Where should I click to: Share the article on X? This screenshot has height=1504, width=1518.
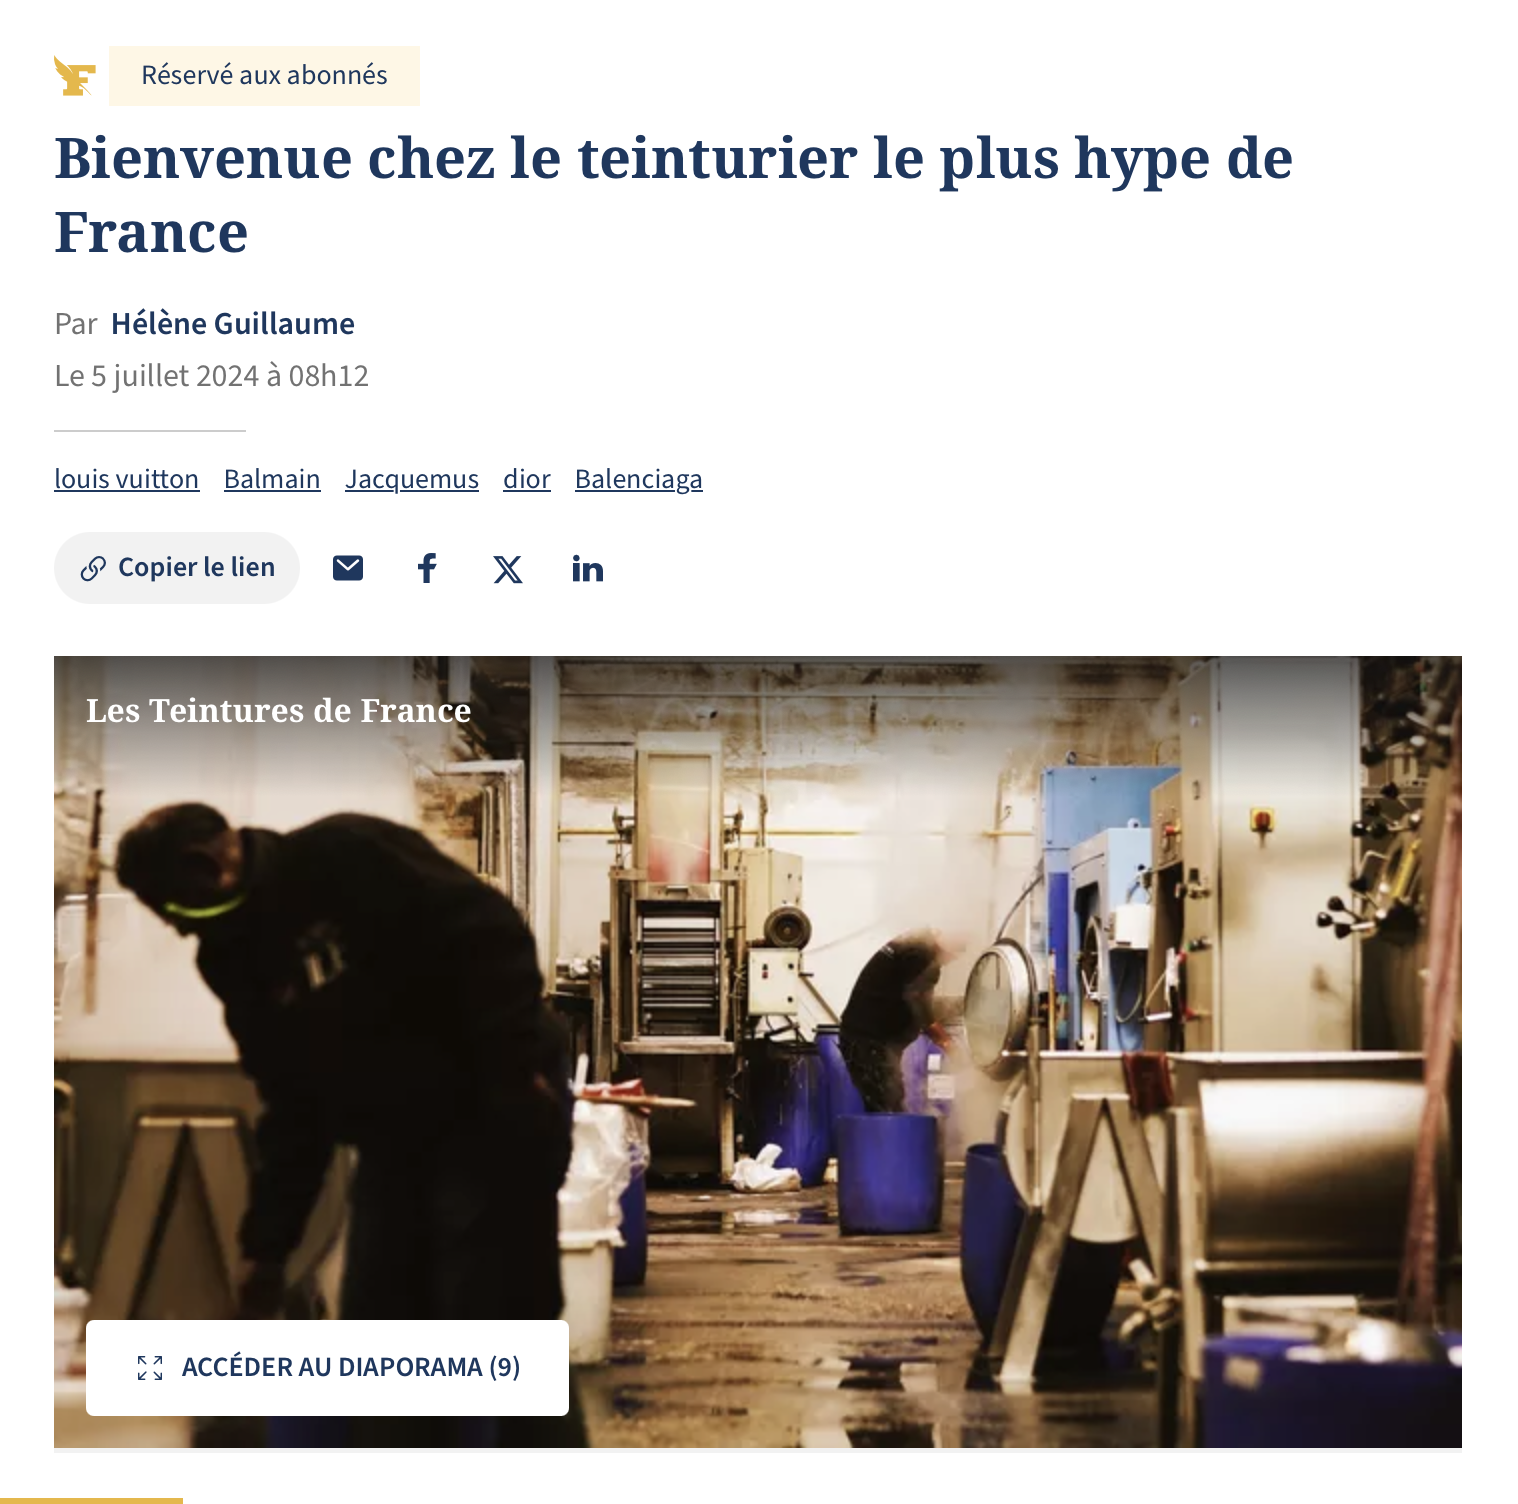click(x=508, y=569)
